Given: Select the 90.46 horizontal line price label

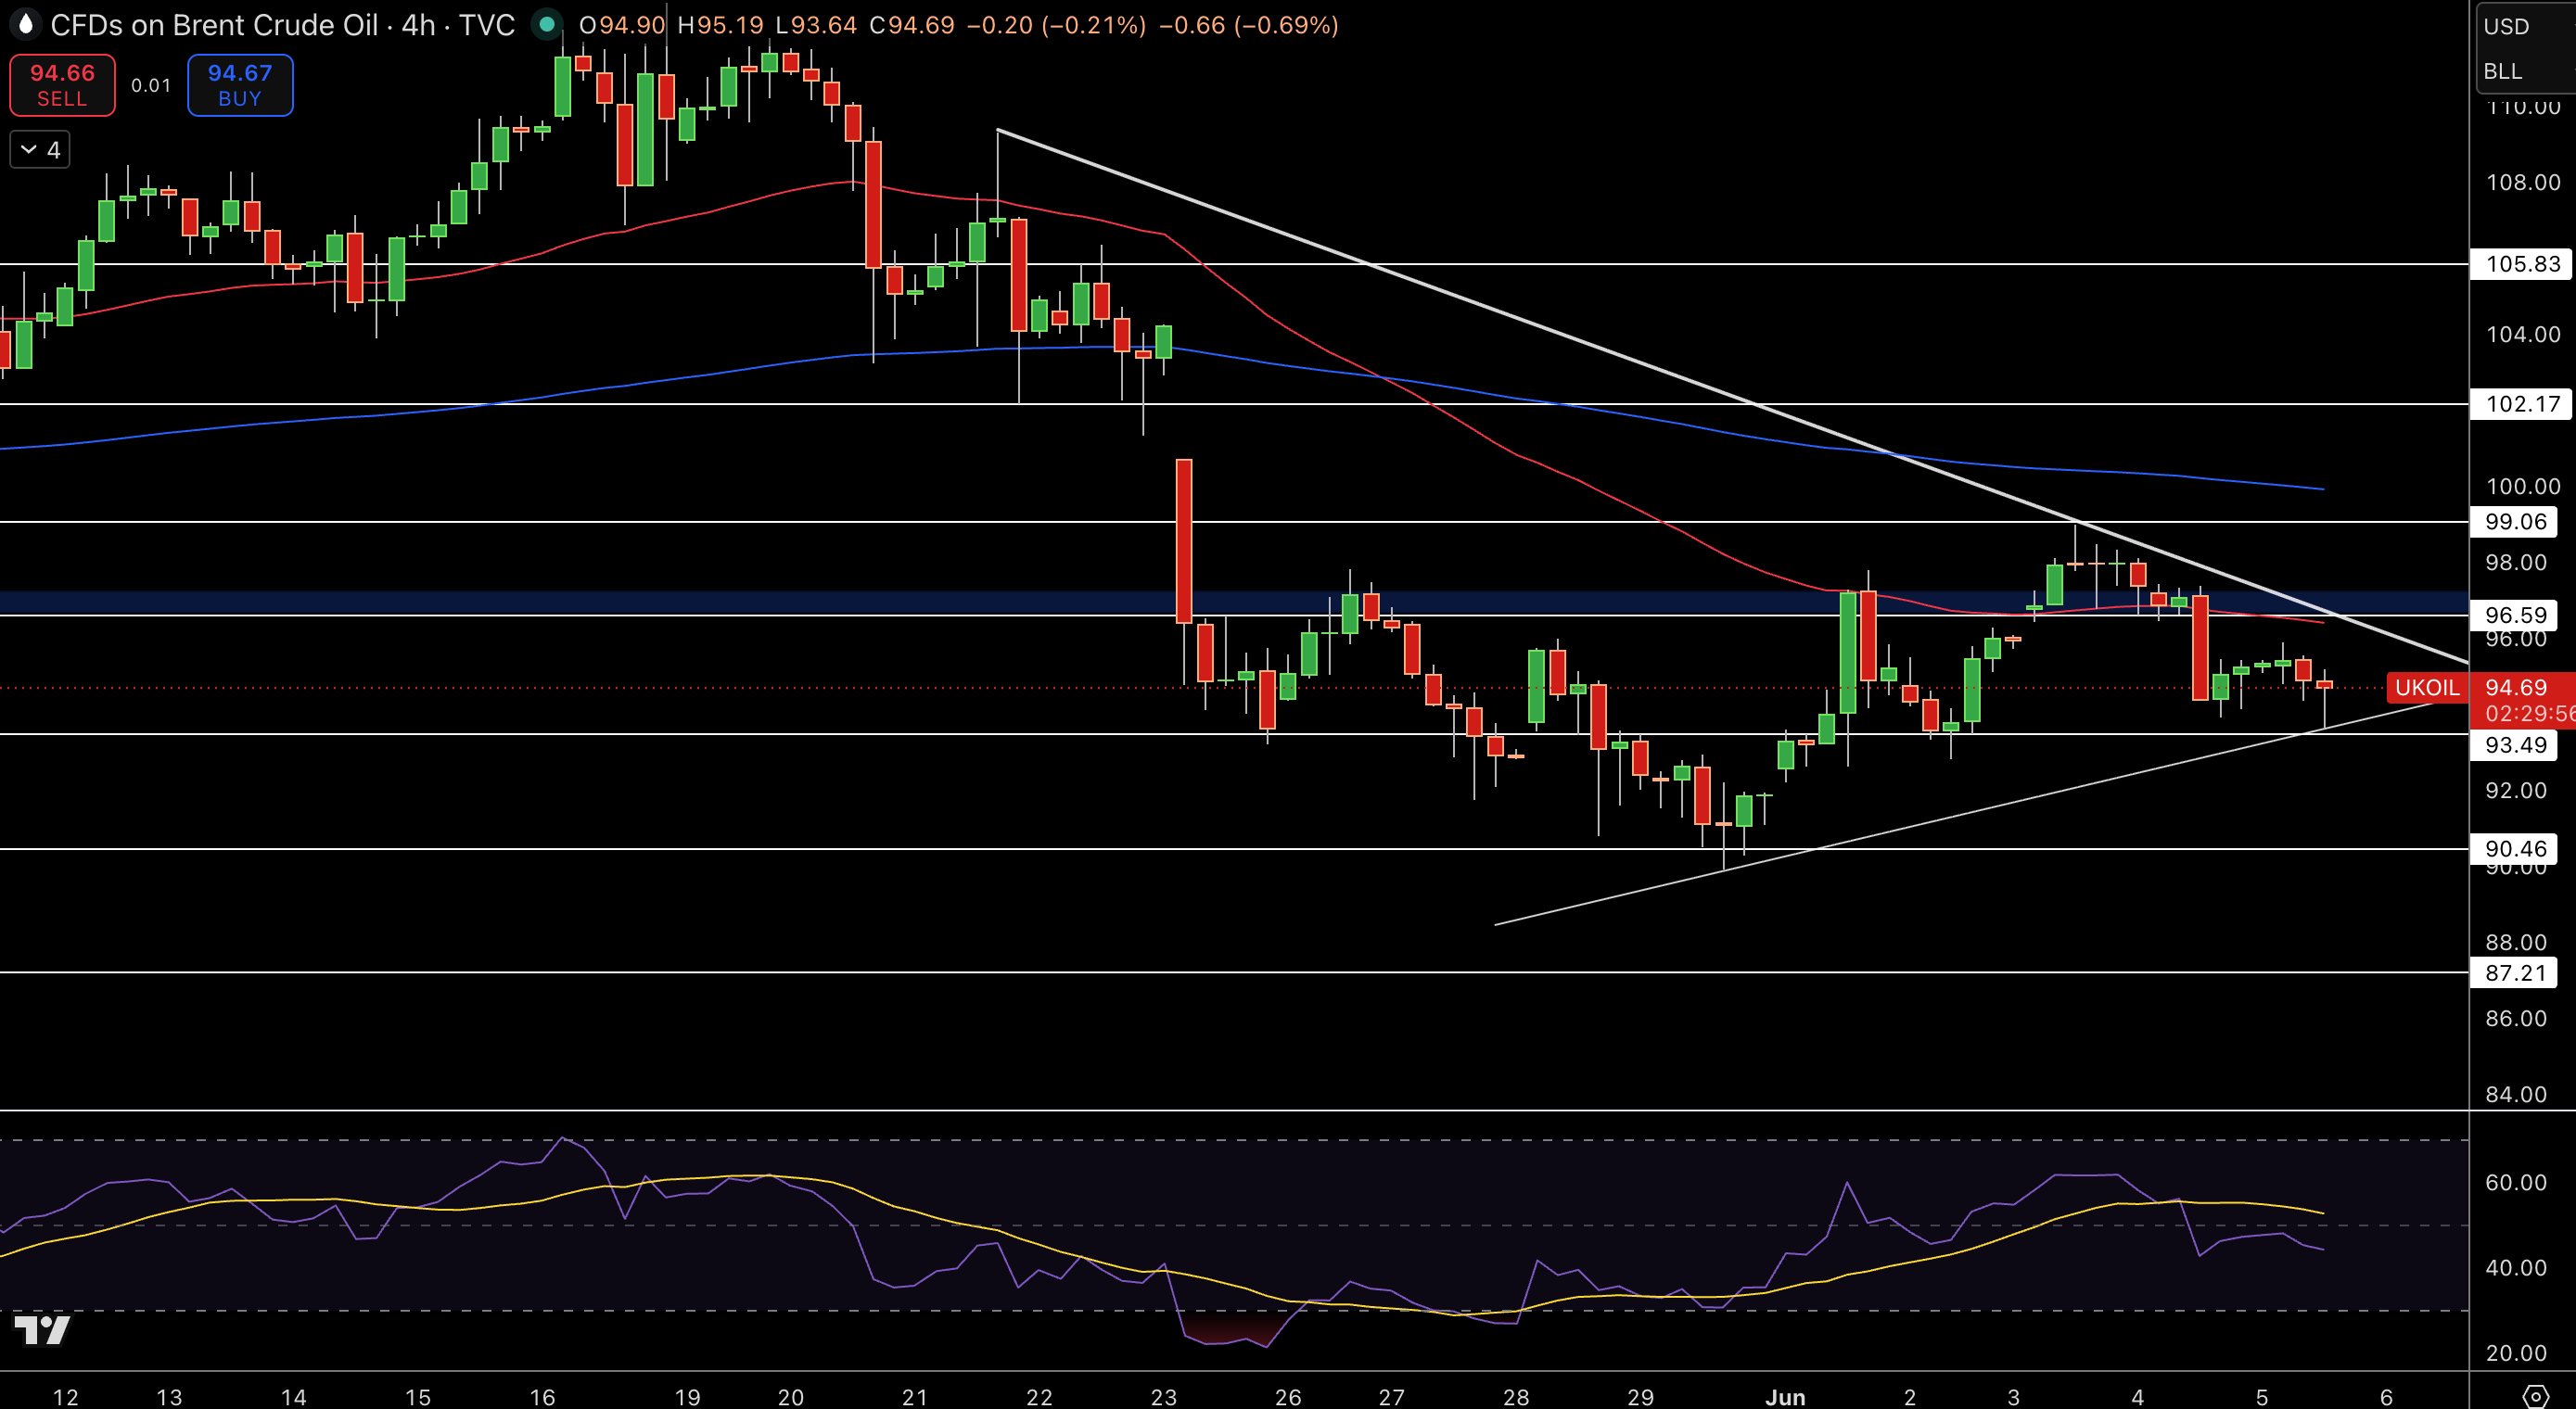Looking at the screenshot, I should point(2514,849).
